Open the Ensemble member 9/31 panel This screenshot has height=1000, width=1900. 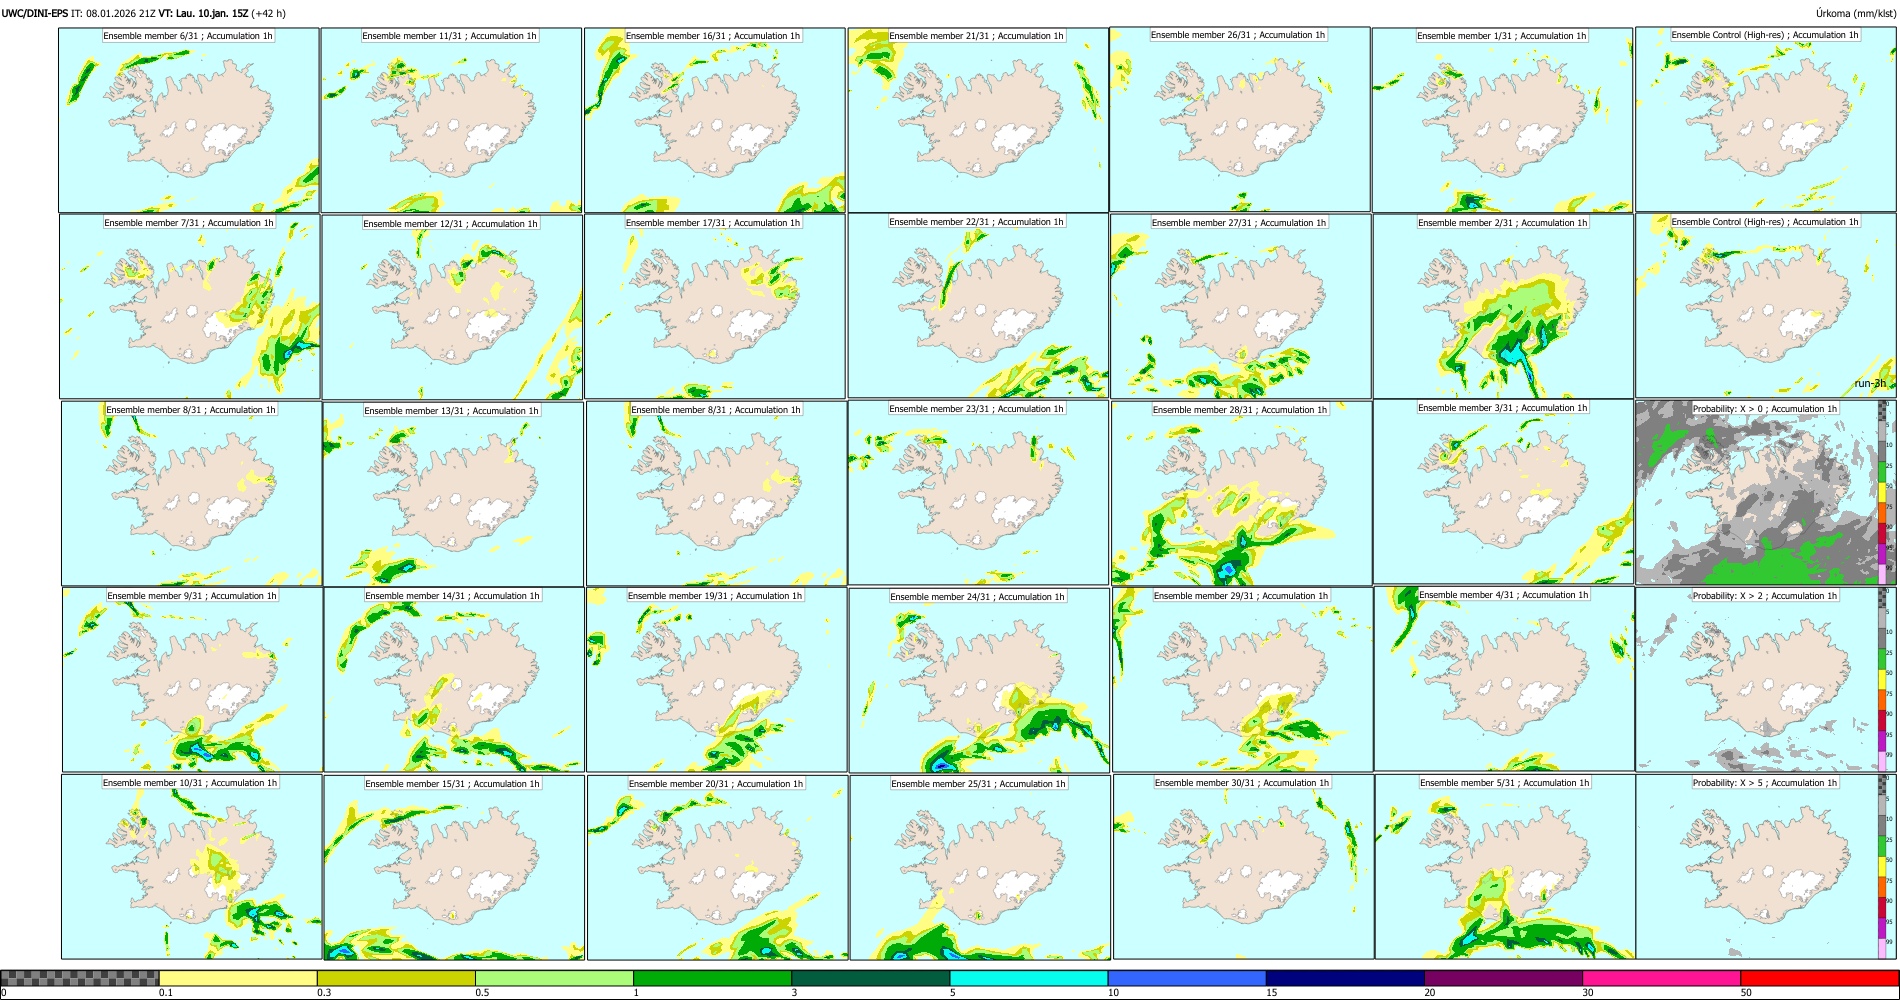tap(193, 680)
